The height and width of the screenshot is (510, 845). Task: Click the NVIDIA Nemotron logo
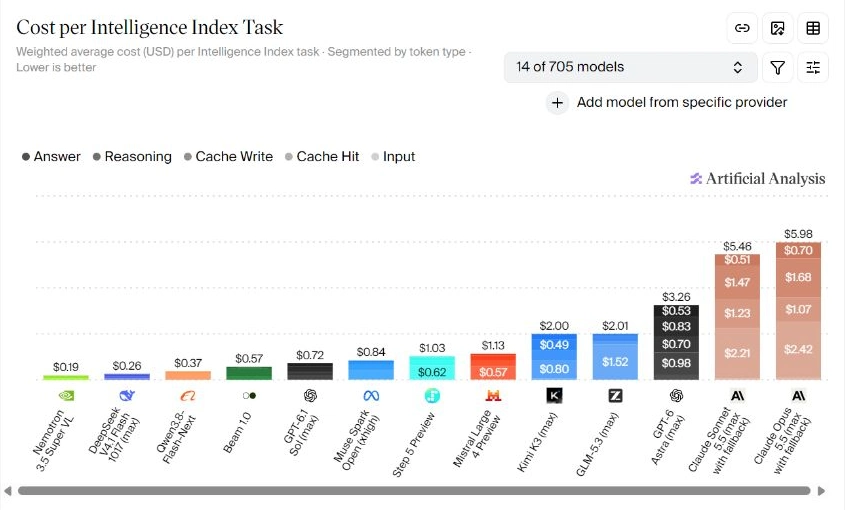click(x=66, y=396)
